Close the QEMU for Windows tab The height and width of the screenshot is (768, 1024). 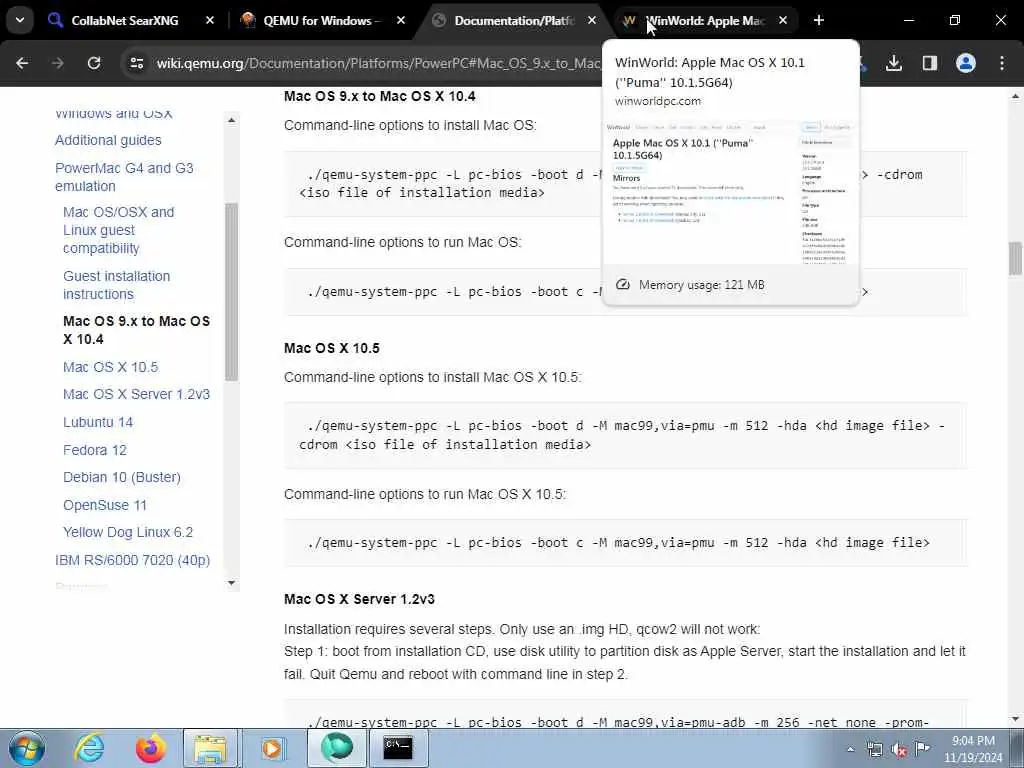point(400,21)
